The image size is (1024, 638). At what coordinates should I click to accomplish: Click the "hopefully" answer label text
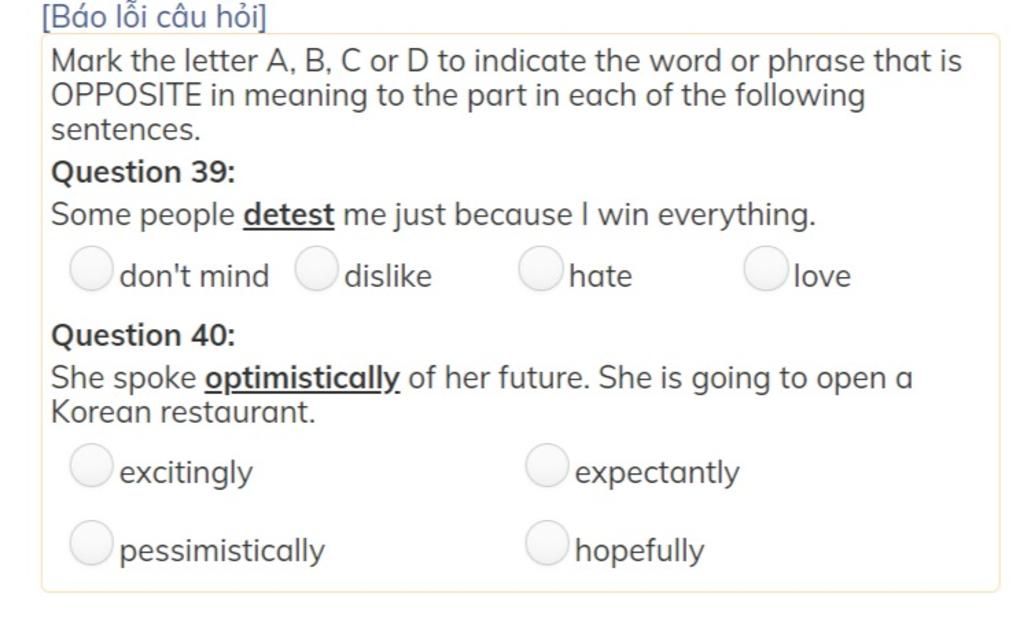coord(639,551)
